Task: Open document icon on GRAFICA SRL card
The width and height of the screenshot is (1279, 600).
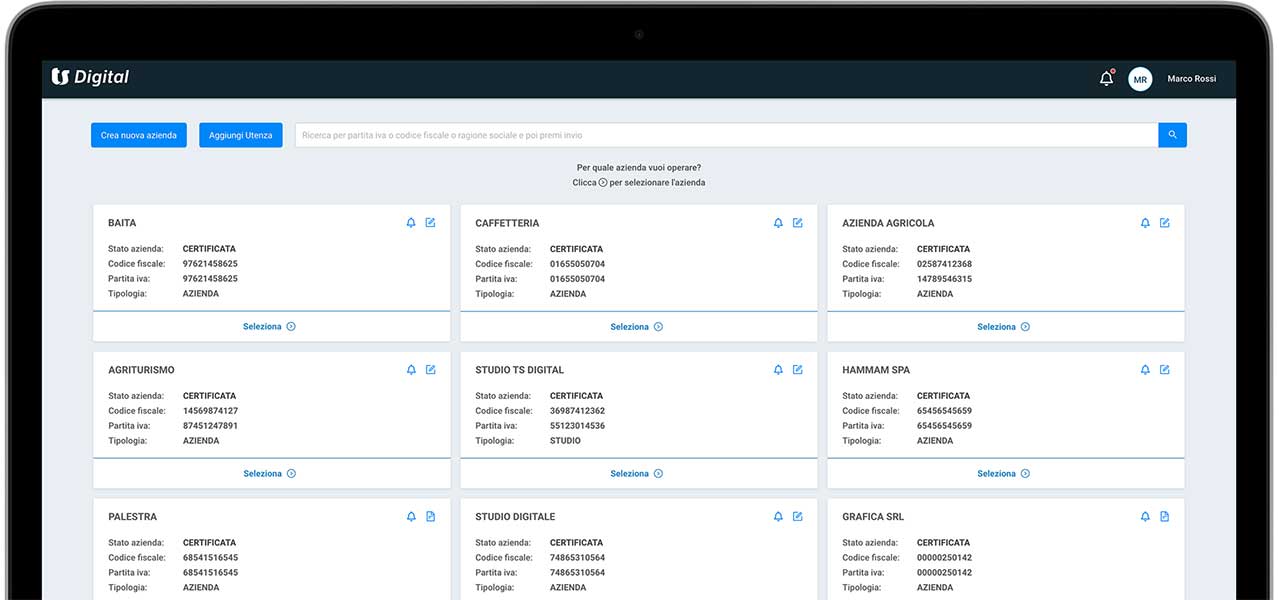Action: coord(1165,517)
